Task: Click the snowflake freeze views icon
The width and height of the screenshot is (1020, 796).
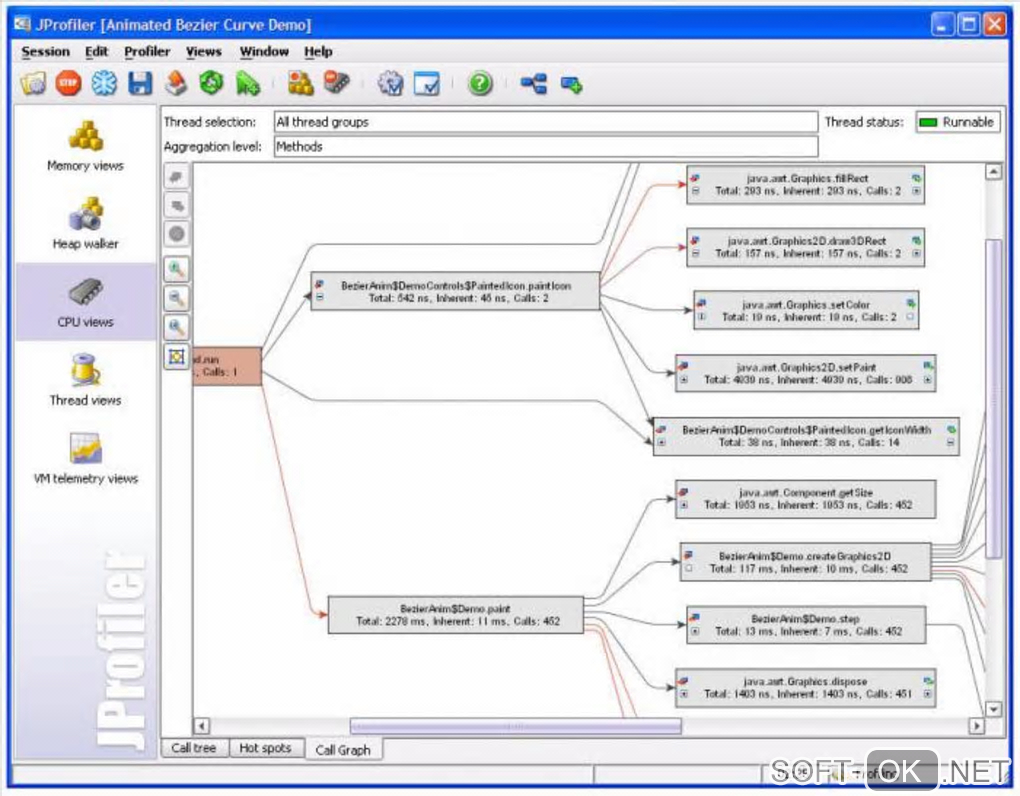Action: point(104,83)
